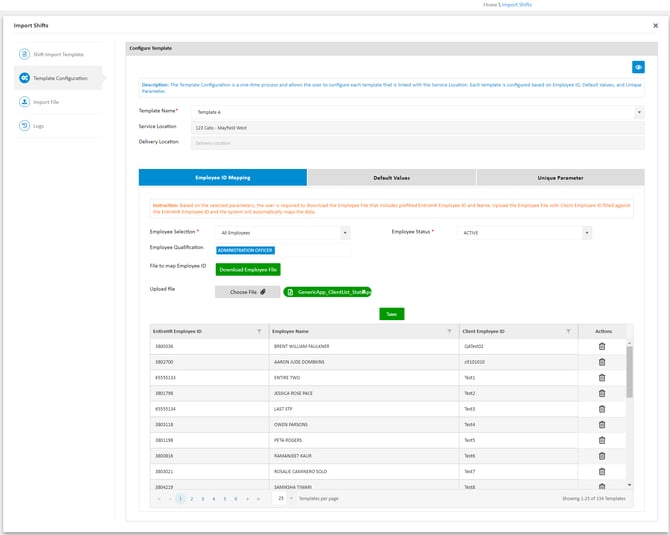Viewport: 670px width, 535px height.
Task: Open the Unique Parameter tab
Action: click(x=560, y=177)
